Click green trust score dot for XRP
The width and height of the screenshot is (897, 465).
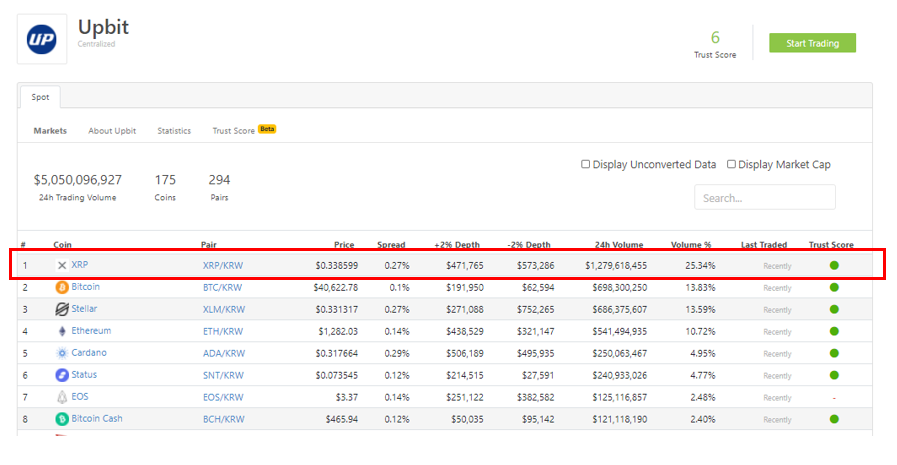834,265
